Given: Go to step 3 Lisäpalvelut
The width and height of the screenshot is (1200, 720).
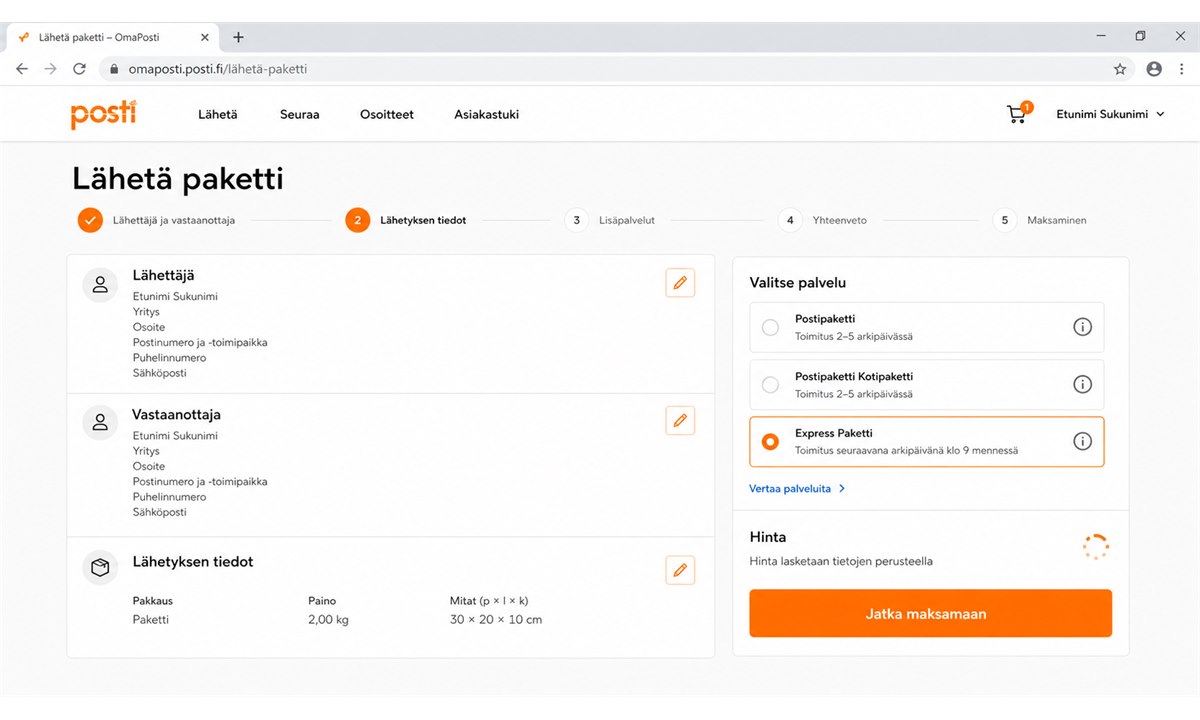Looking at the screenshot, I should pos(610,220).
